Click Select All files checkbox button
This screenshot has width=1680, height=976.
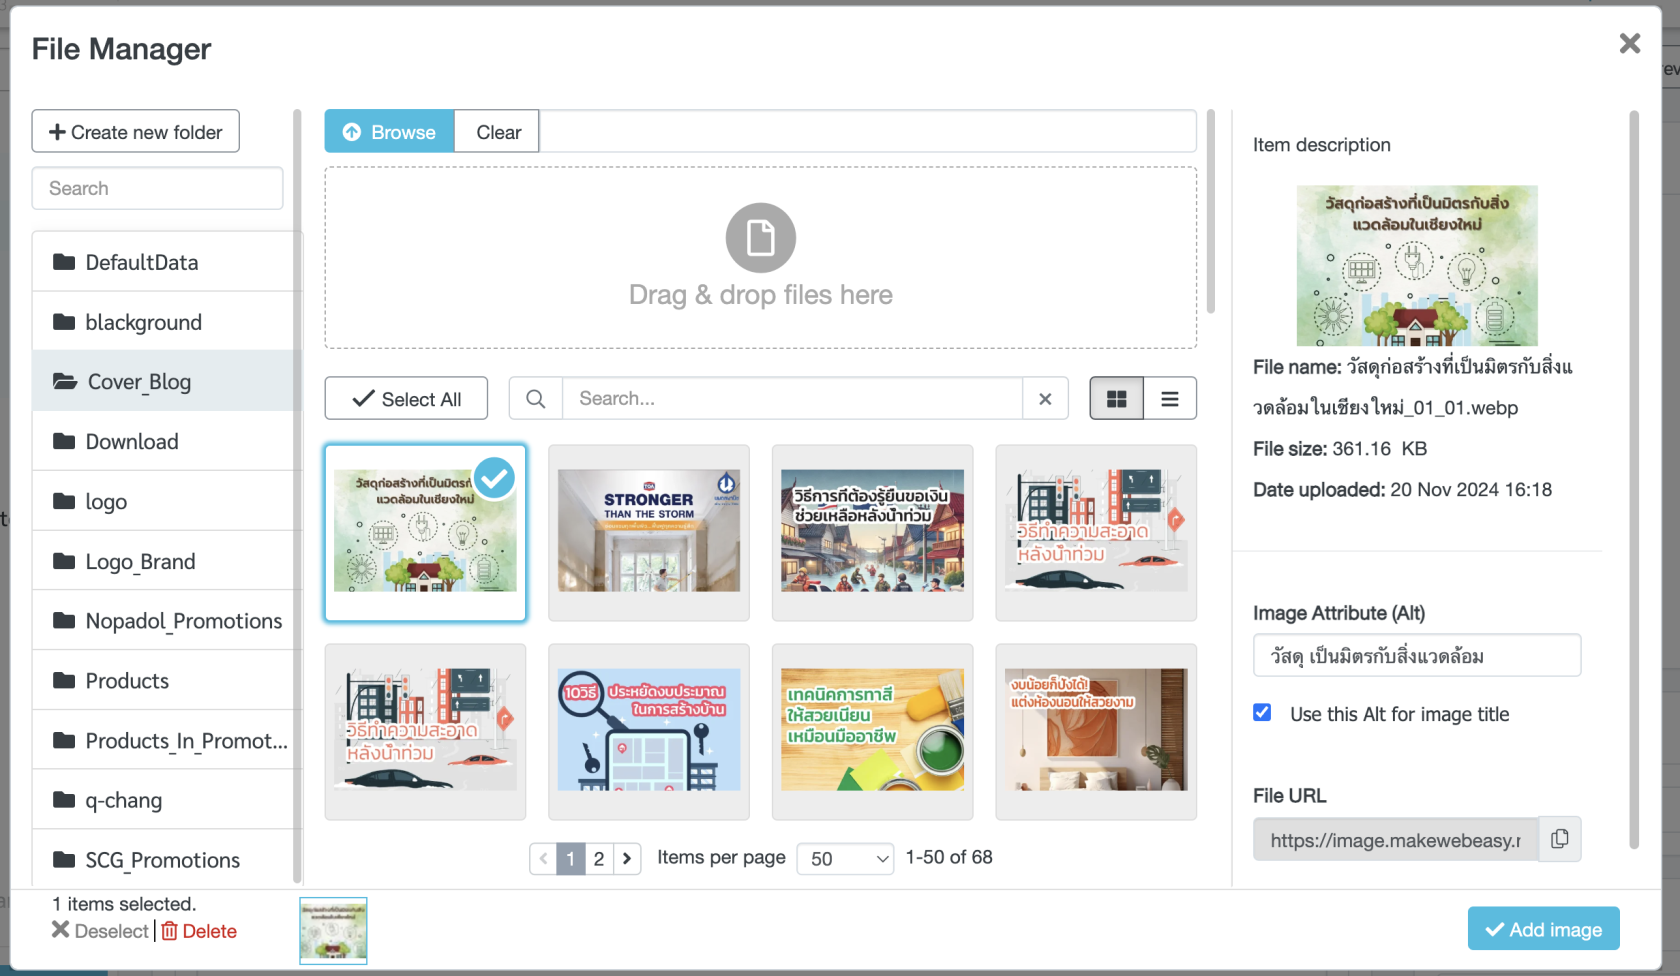point(406,399)
